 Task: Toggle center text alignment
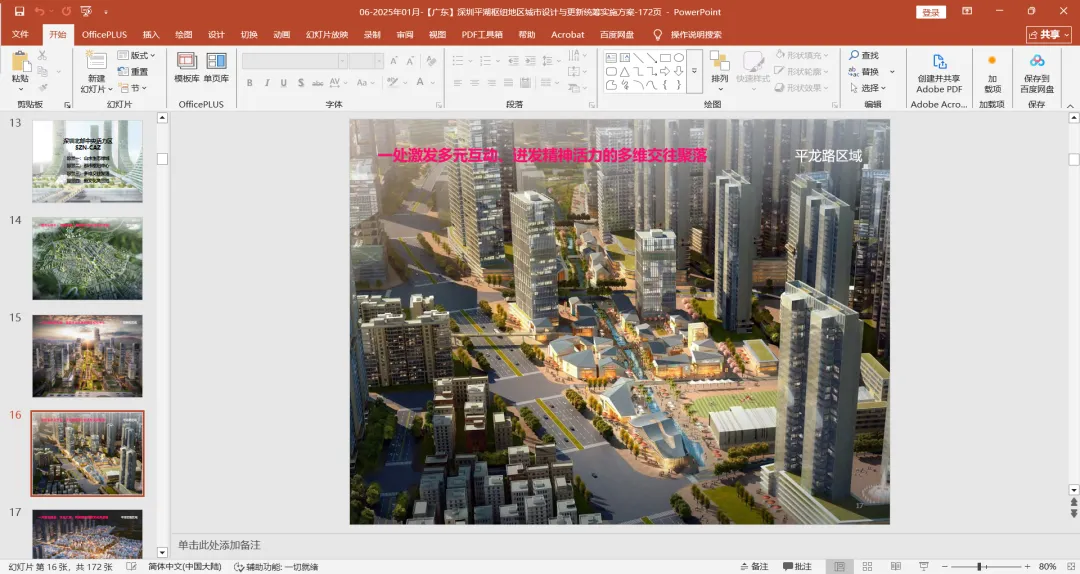coord(475,83)
